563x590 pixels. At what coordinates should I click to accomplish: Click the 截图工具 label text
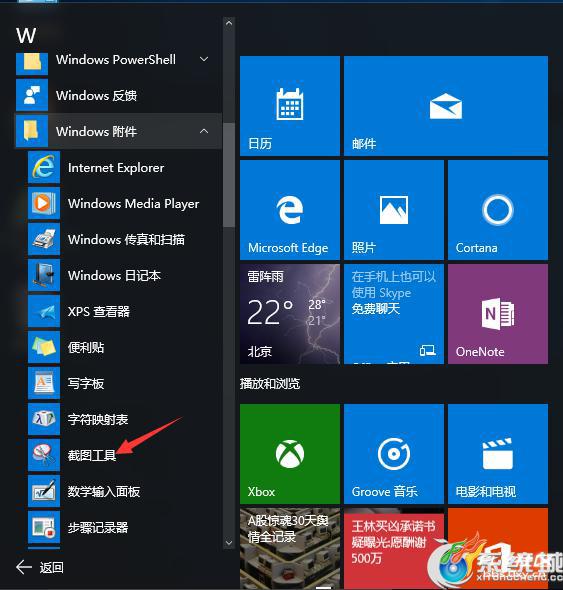click(92, 455)
